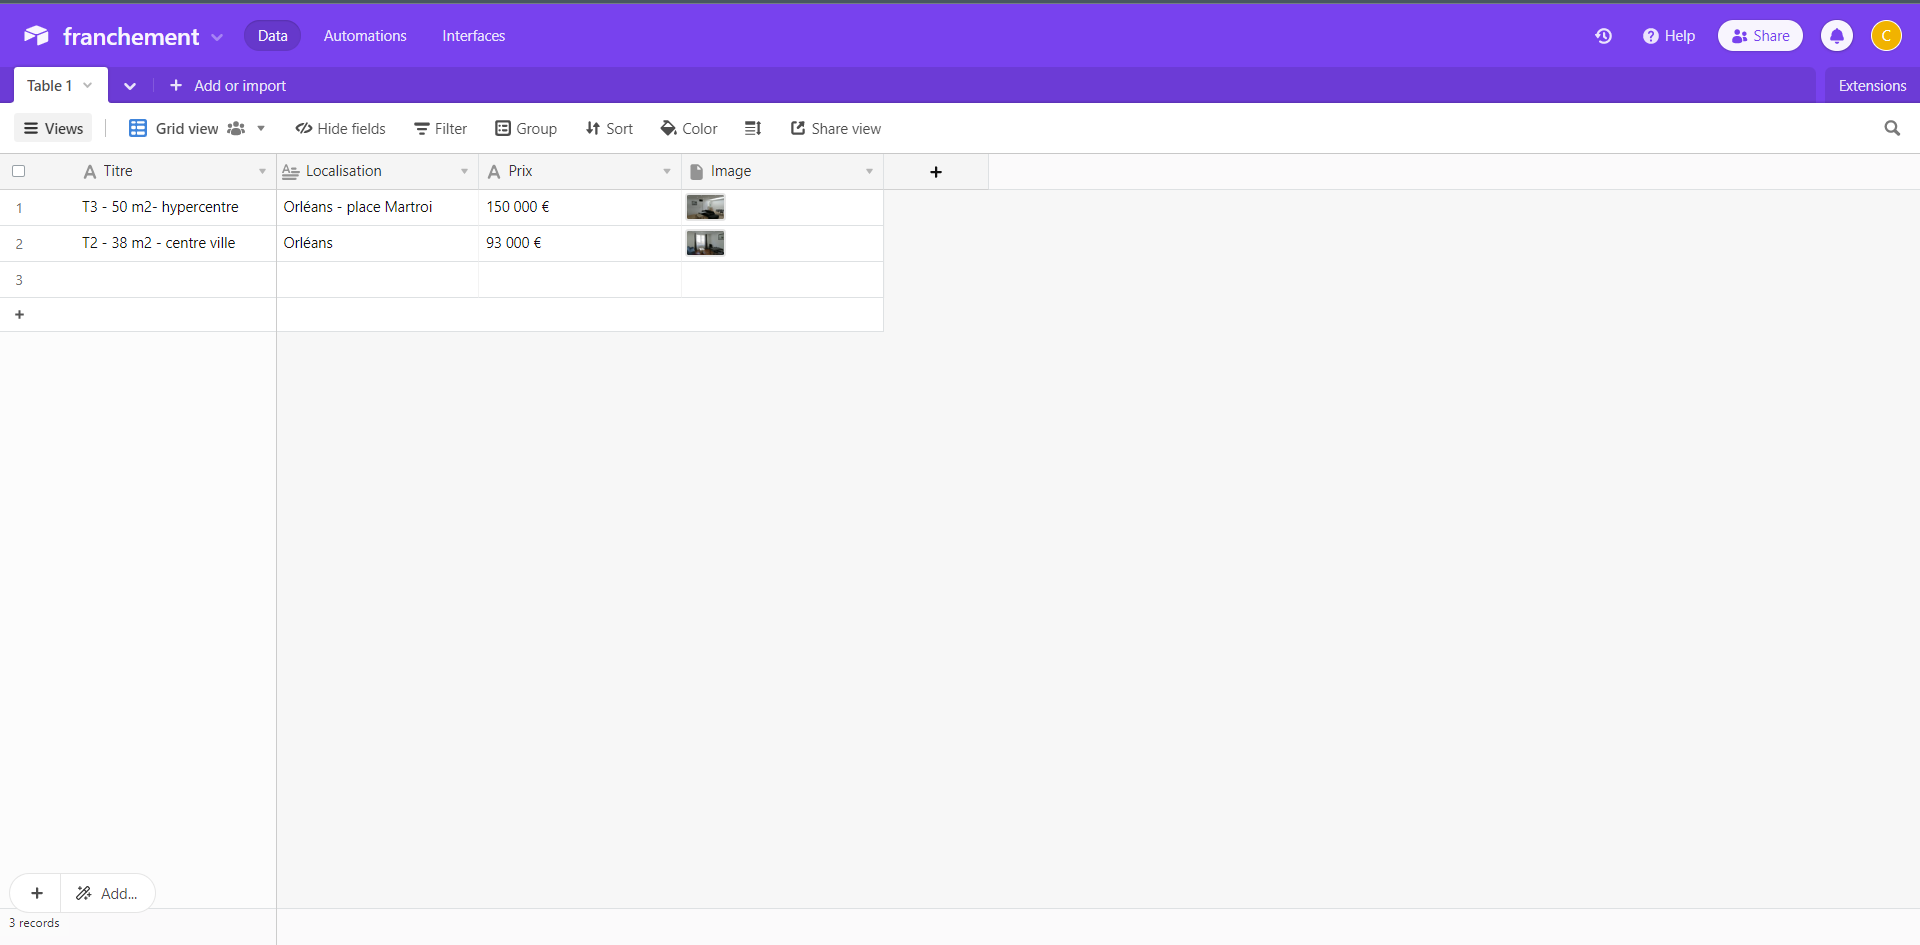Viewport: 1920px width, 945px height.
Task: Click the Airtable base logo icon
Action: [x=36, y=36]
